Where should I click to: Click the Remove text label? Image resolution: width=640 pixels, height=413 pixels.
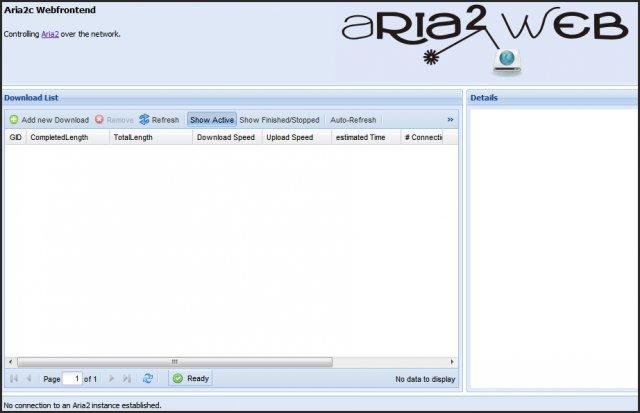[120, 120]
